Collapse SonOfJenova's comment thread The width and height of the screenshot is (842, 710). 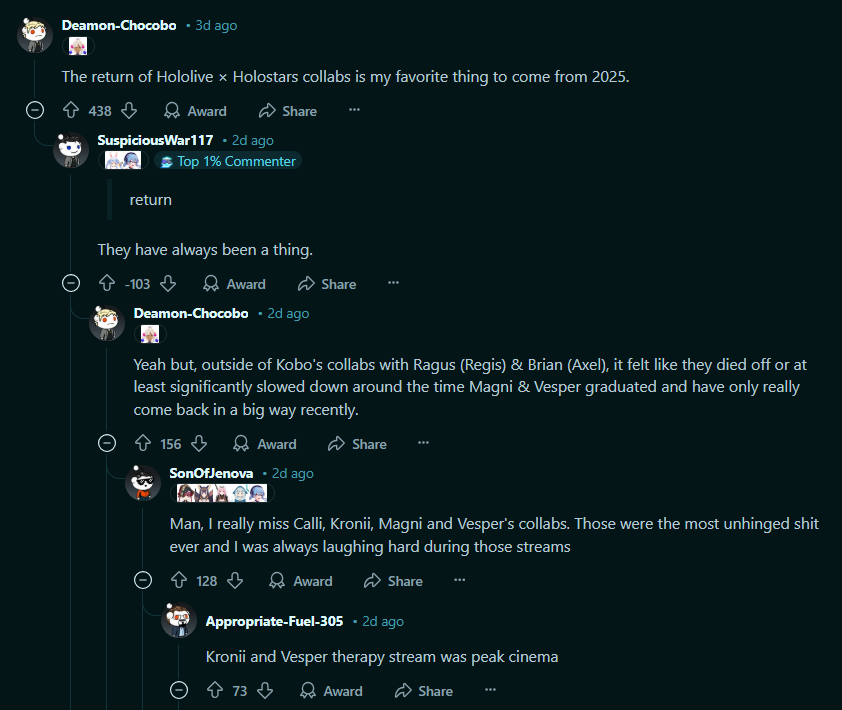tap(143, 580)
